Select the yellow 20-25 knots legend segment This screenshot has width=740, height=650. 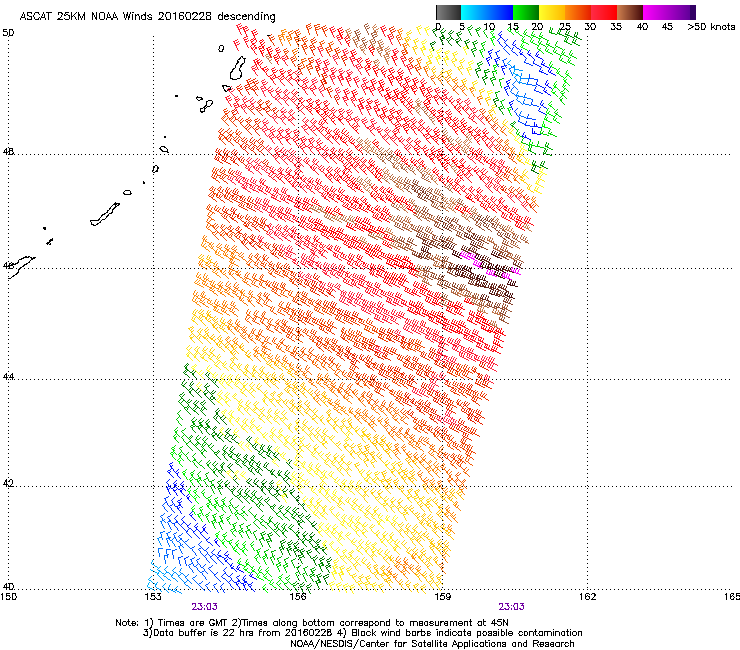tap(552, 12)
